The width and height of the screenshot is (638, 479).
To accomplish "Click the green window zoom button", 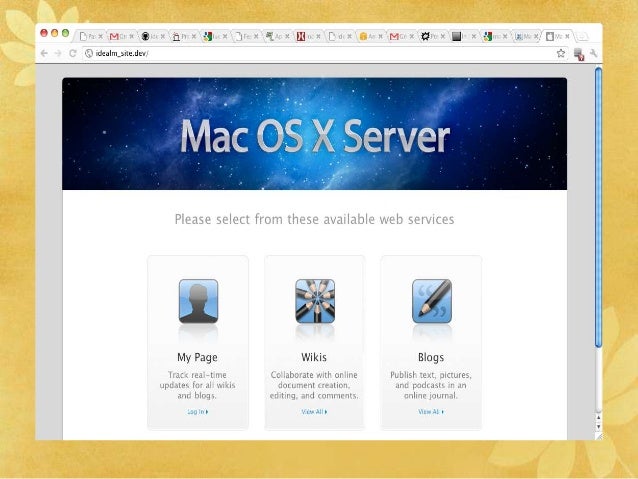I will [66, 33].
